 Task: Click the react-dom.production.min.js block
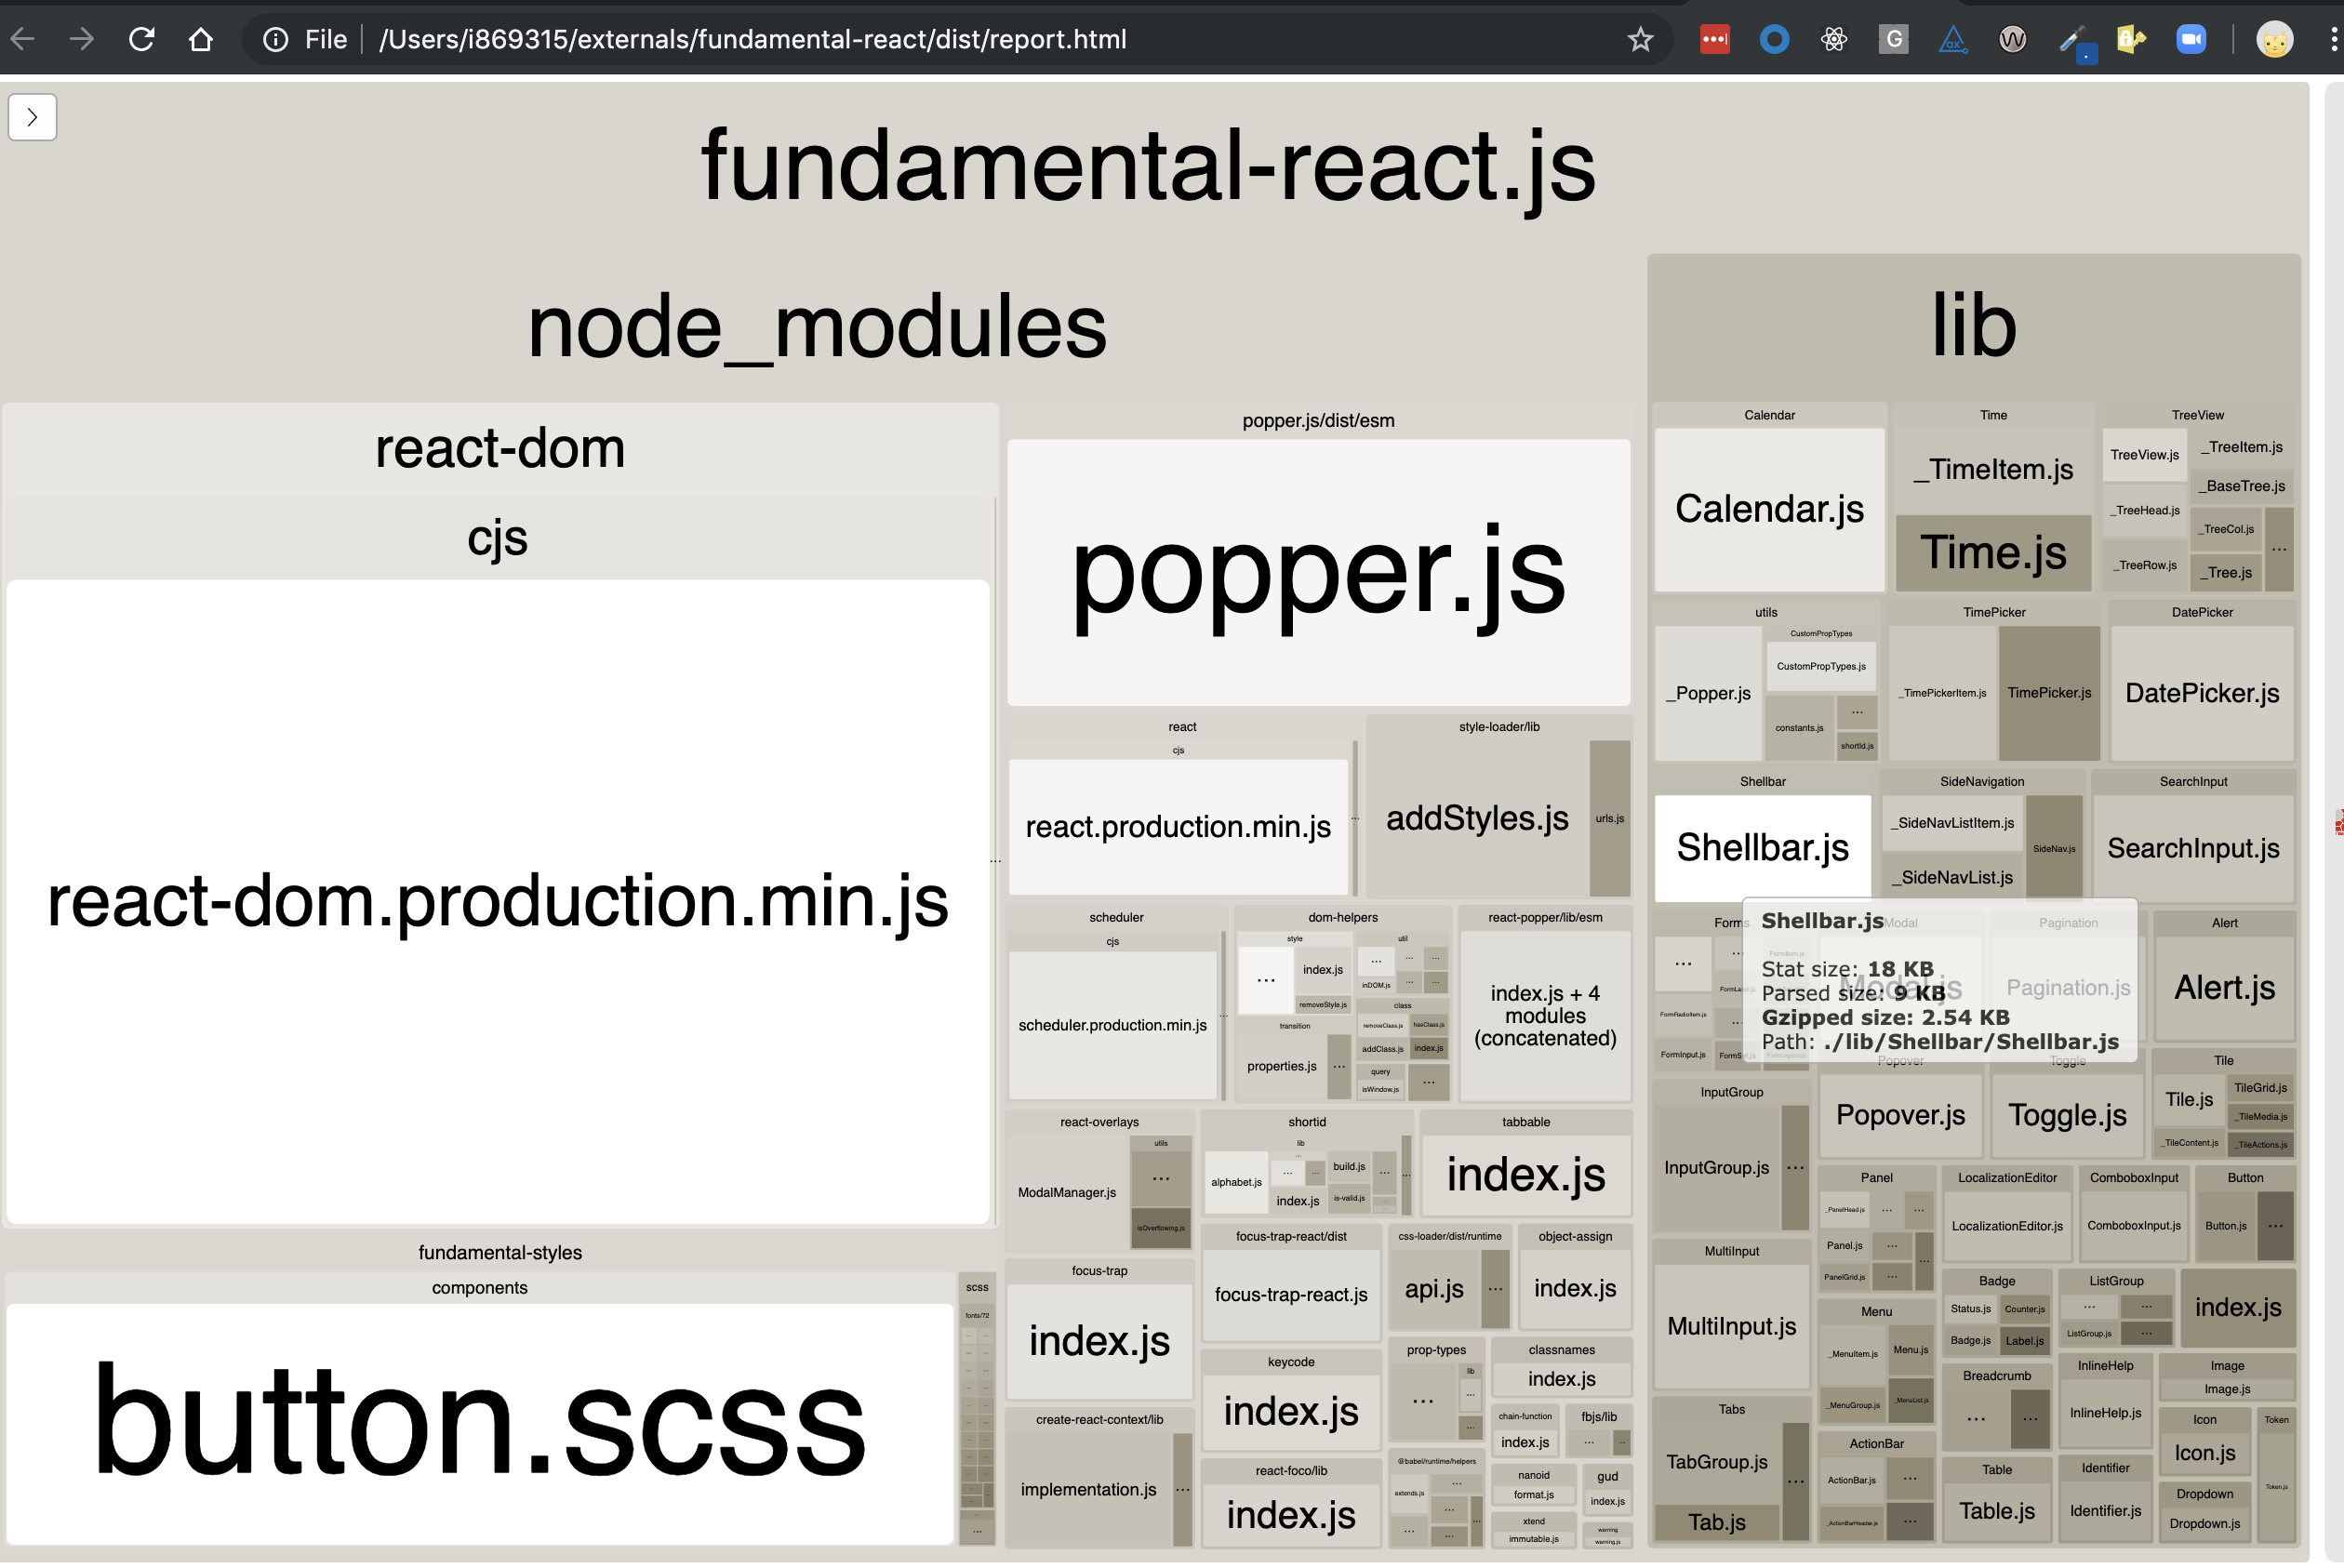497,900
